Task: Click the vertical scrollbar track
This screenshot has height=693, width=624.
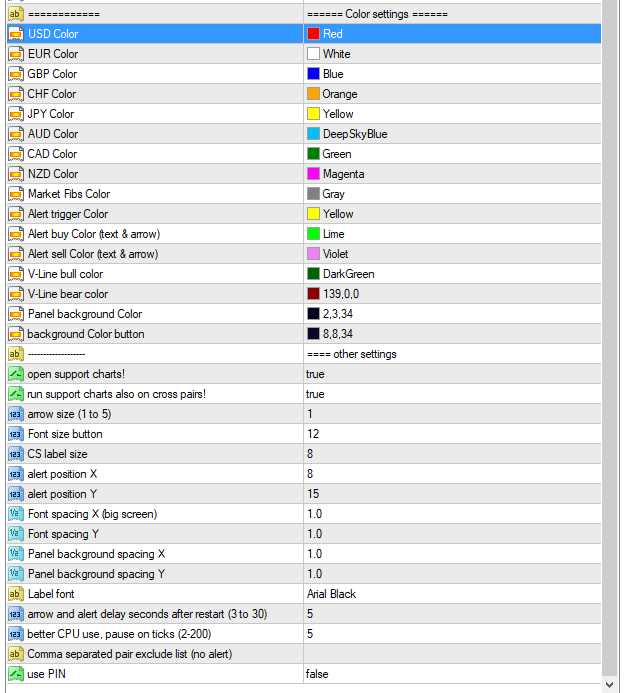Action: click(x=609, y=336)
